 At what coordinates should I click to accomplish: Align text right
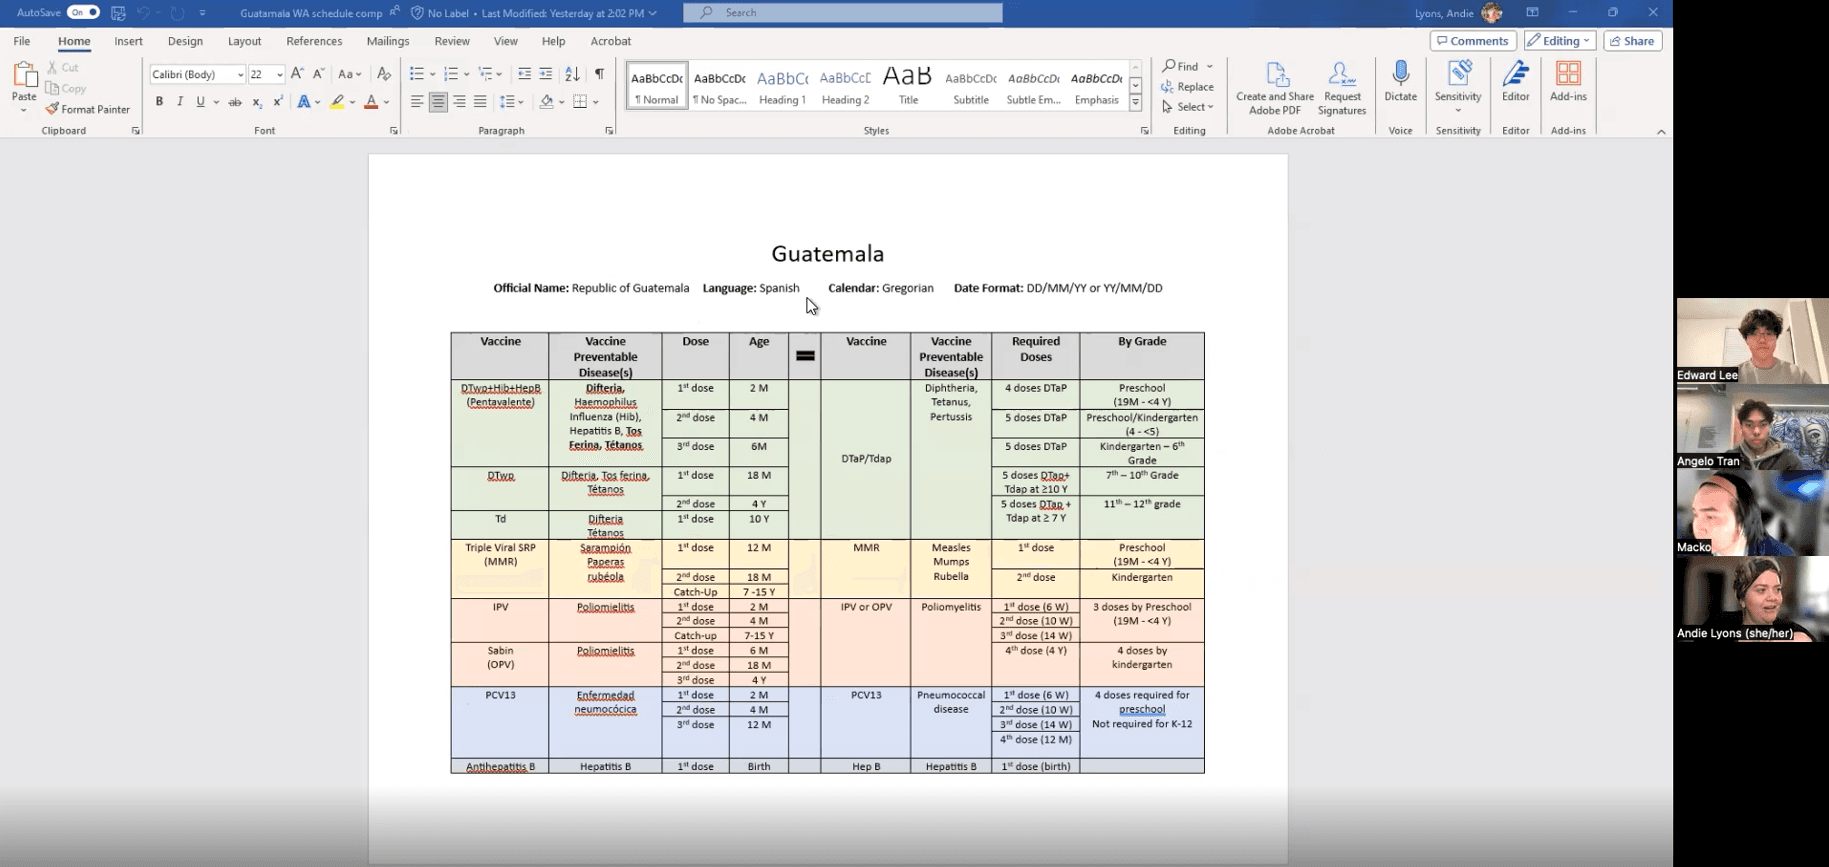[459, 102]
